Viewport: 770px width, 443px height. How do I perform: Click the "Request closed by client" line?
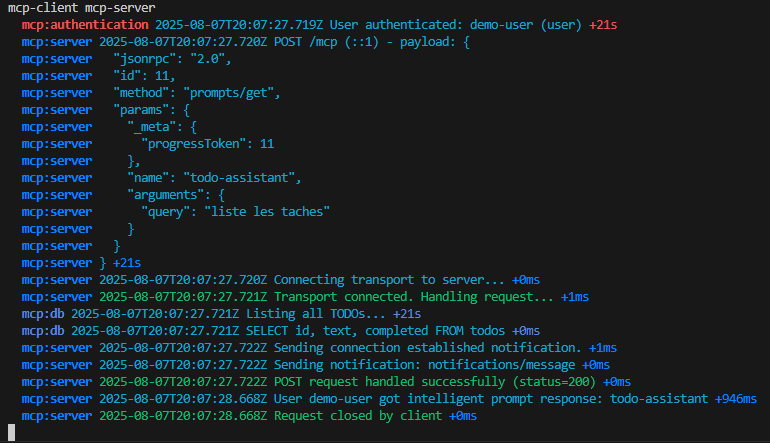pyautogui.click(x=249, y=416)
